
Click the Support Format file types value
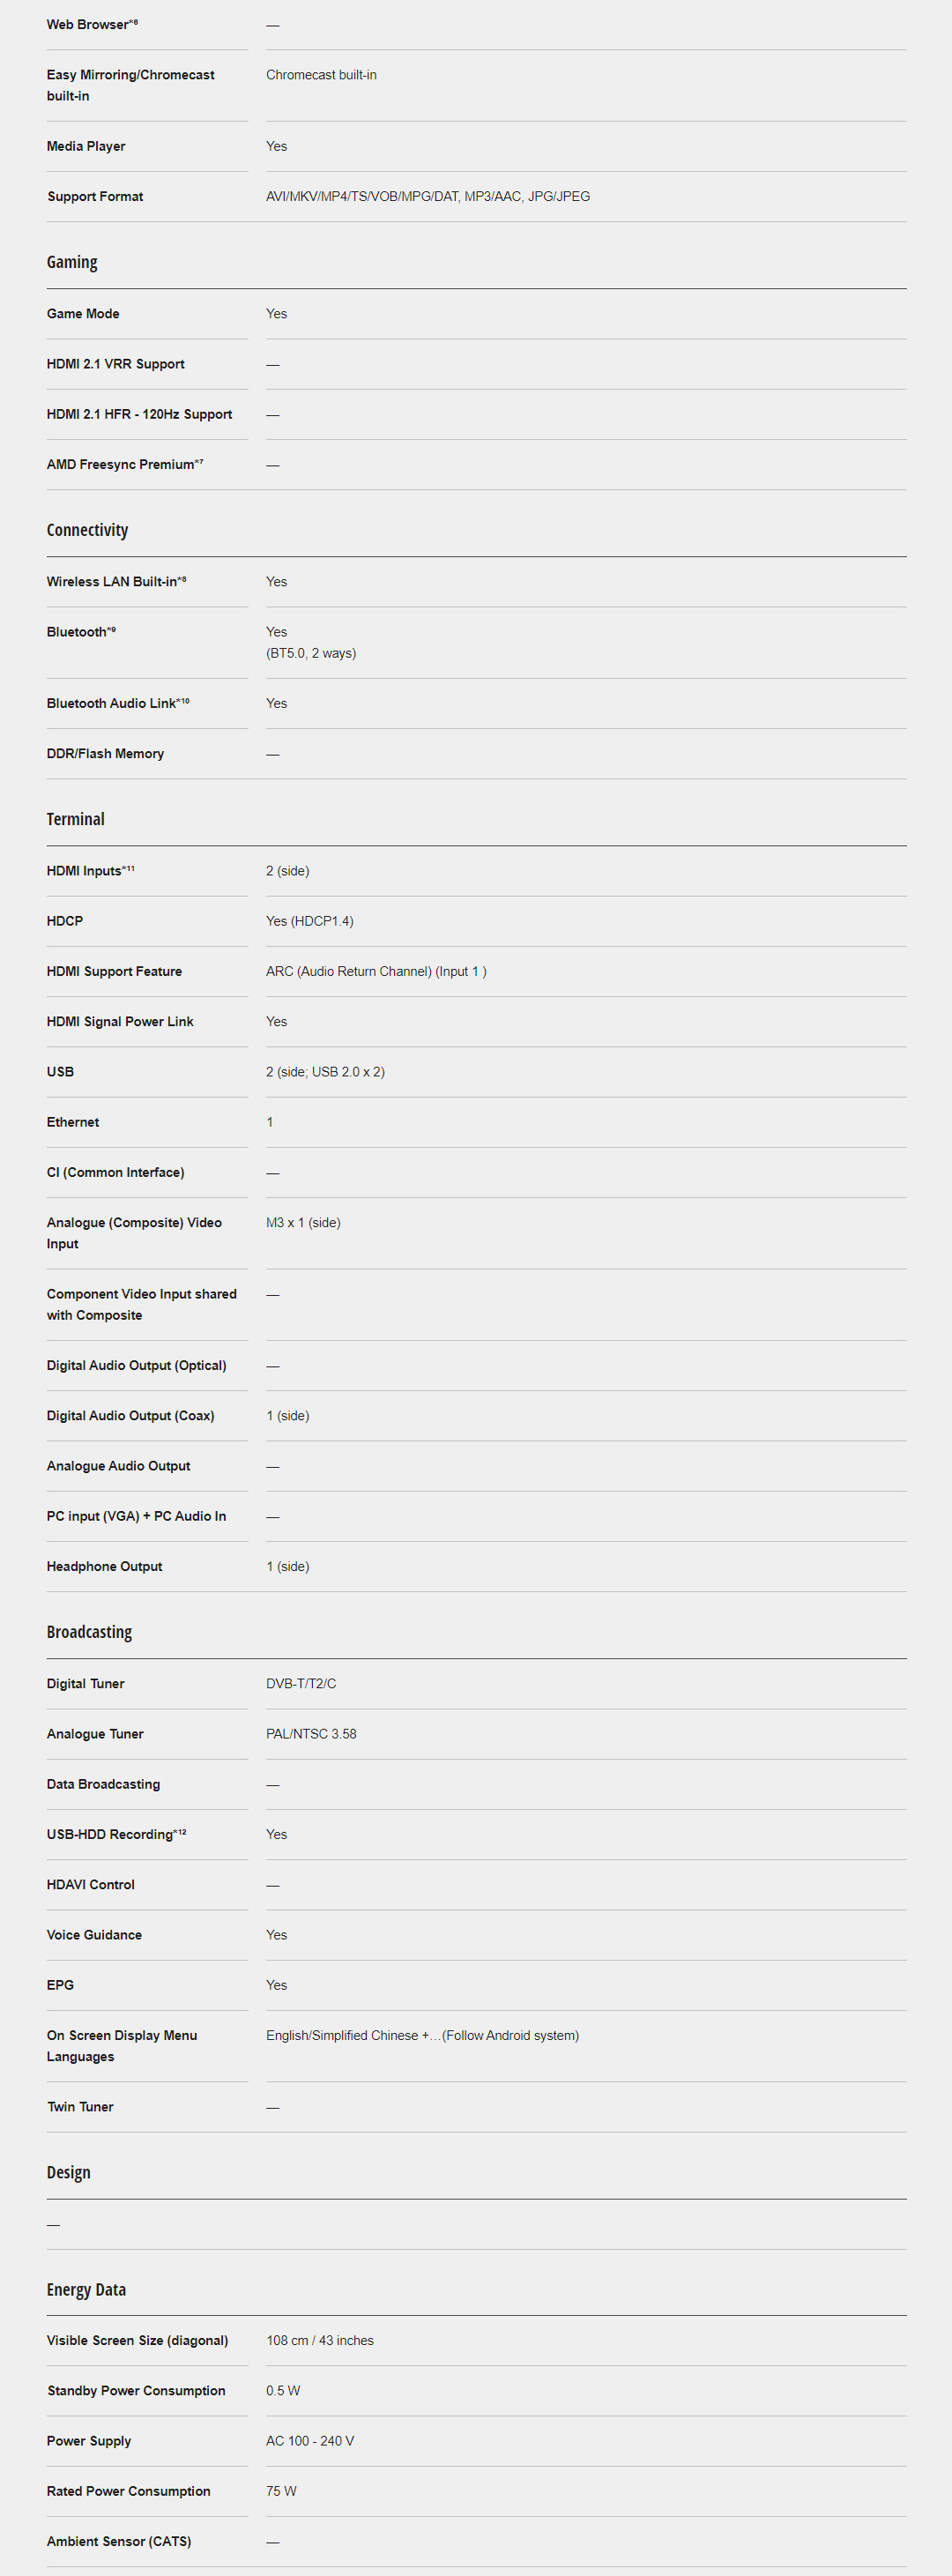(427, 197)
